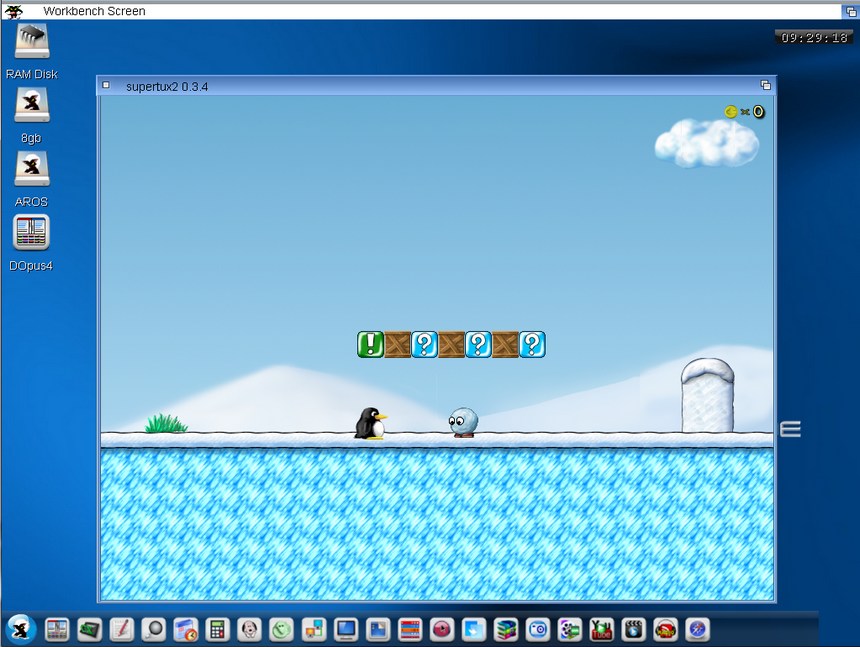Open the 8gb drive icon
This screenshot has height=647, width=860.
click(x=32, y=106)
